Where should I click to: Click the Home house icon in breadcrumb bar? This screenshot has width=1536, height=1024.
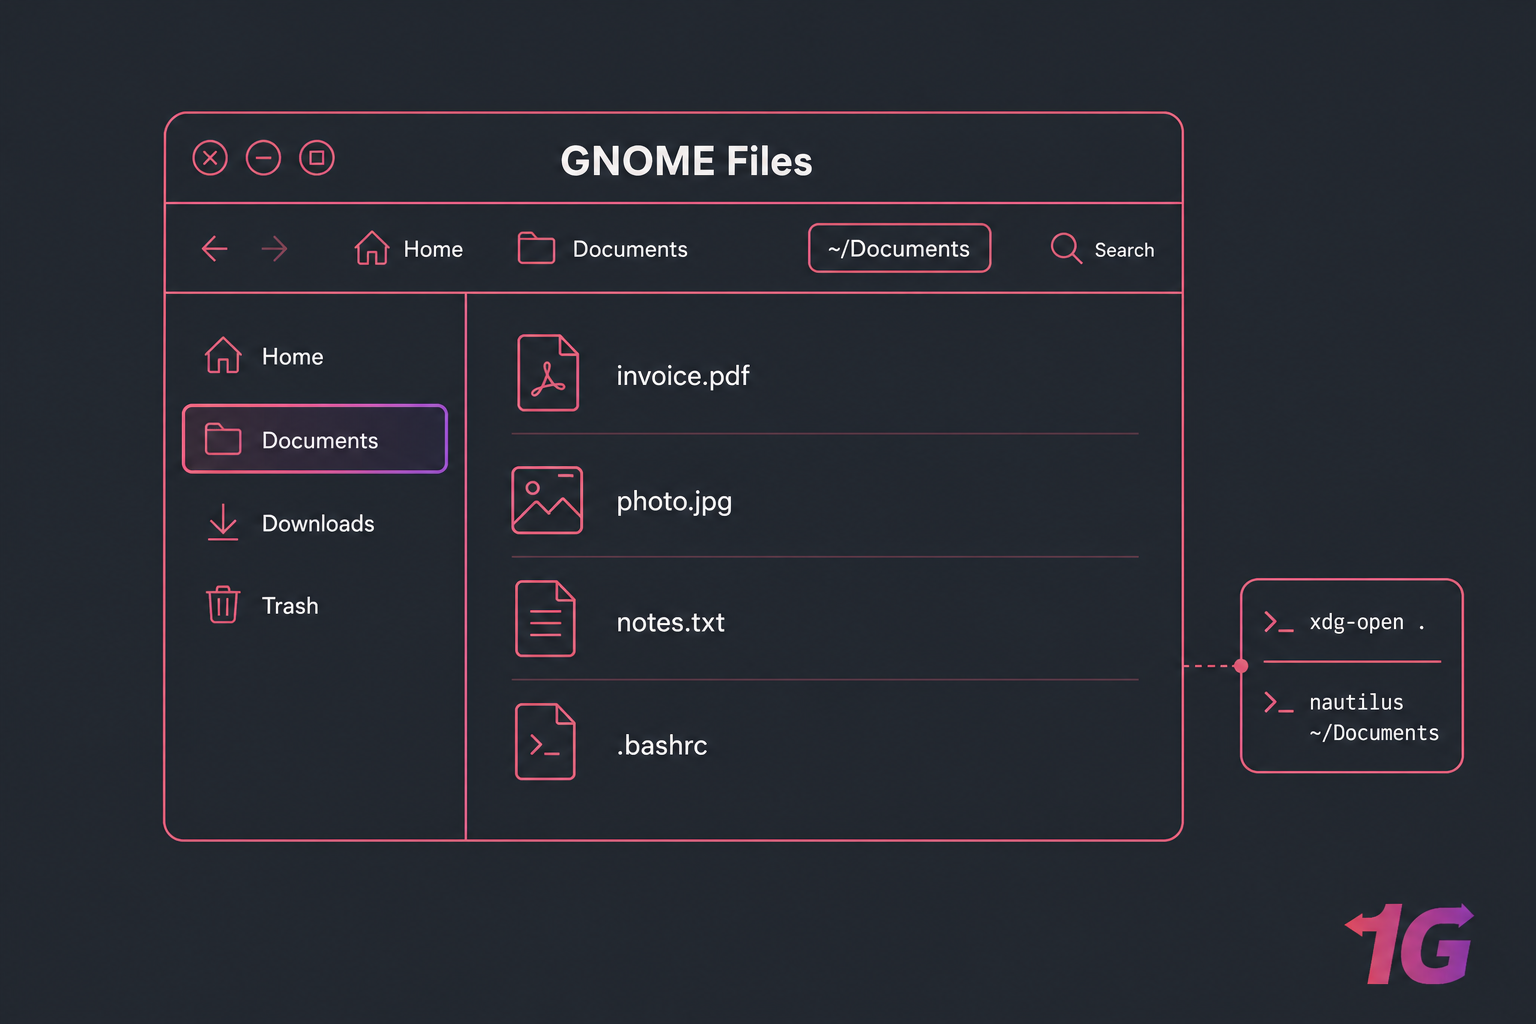point(372,247)
